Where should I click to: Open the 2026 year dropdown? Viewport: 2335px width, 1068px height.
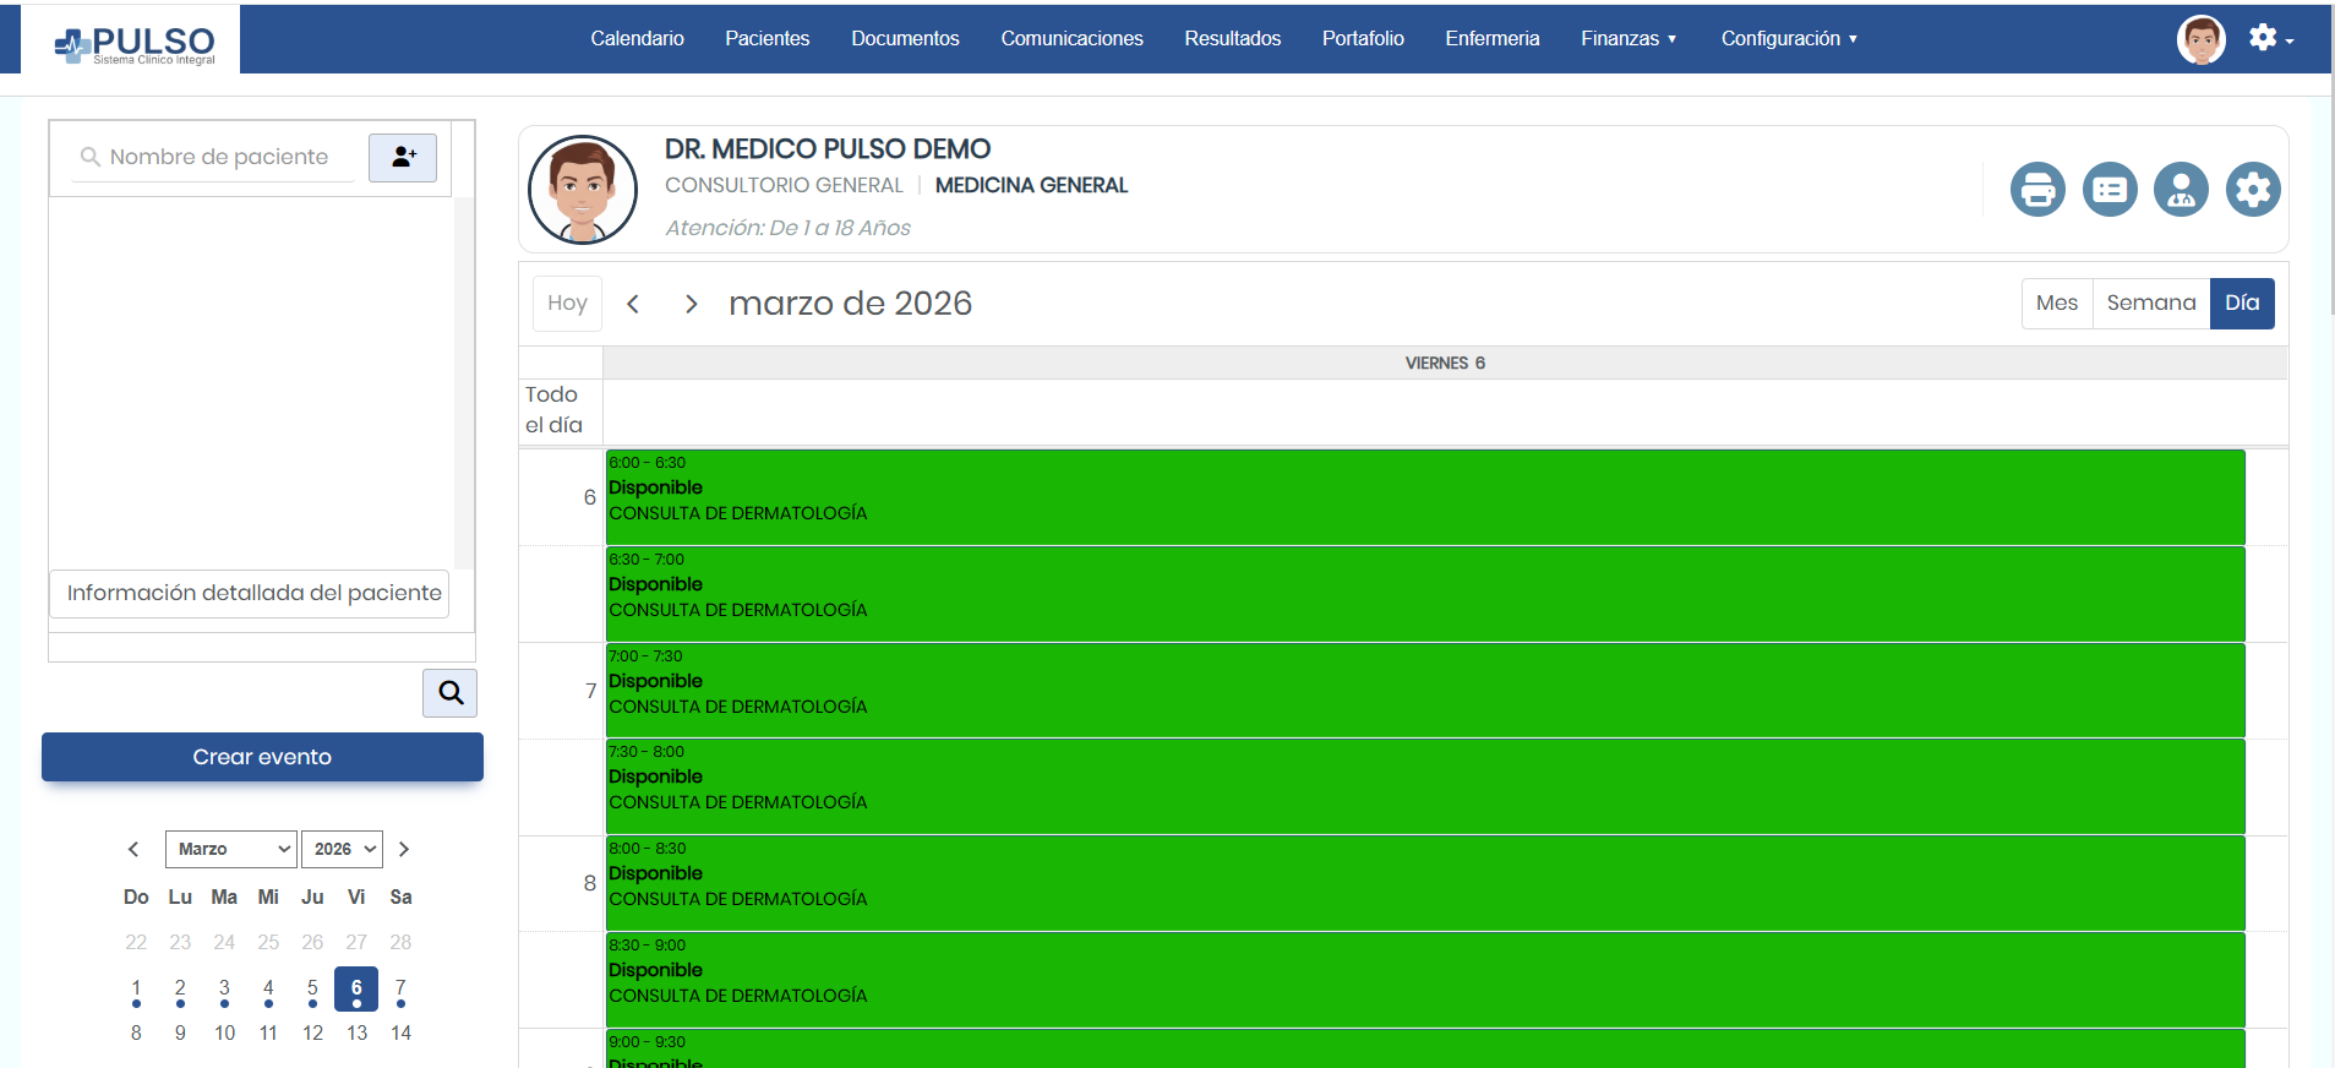[x=342, y=849]
